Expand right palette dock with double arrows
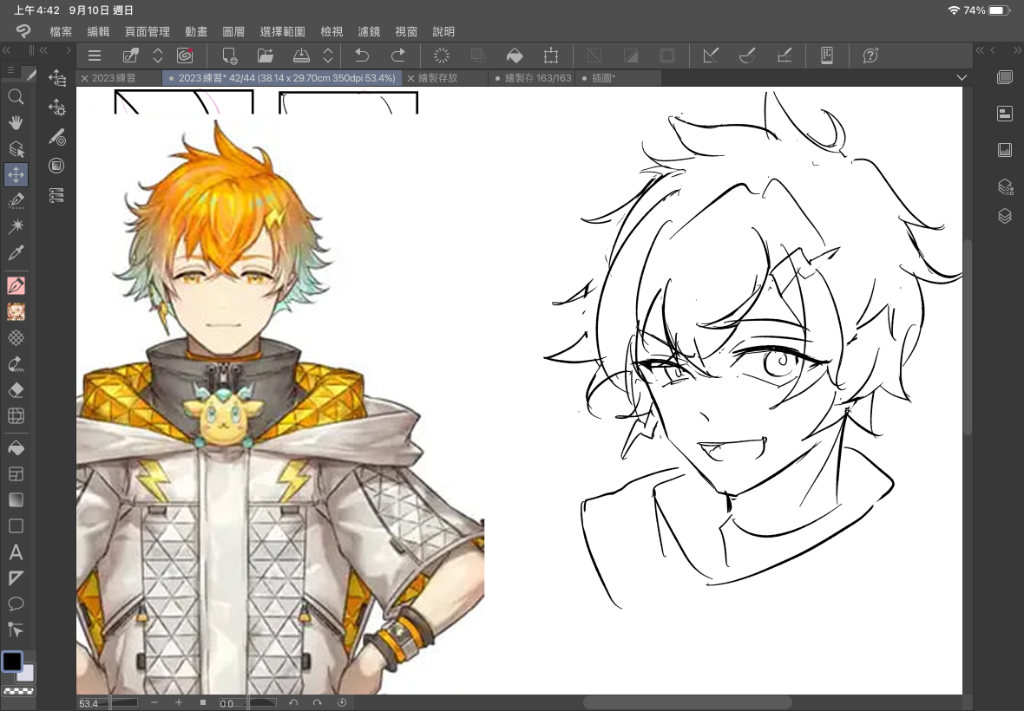Viewport: 1024px width, 711px height. pos(980,50)
